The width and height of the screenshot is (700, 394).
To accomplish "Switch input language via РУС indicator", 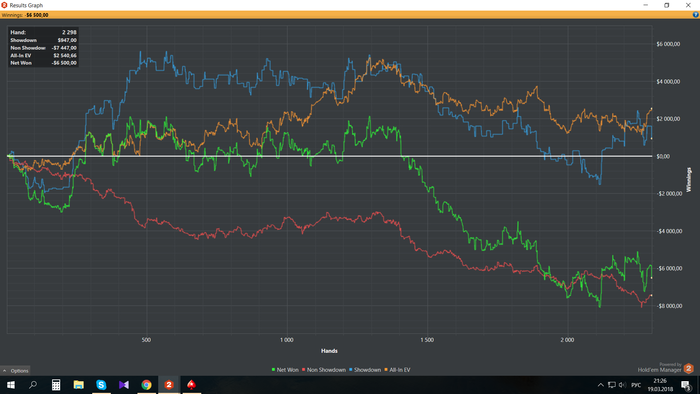I will point(636,385).
